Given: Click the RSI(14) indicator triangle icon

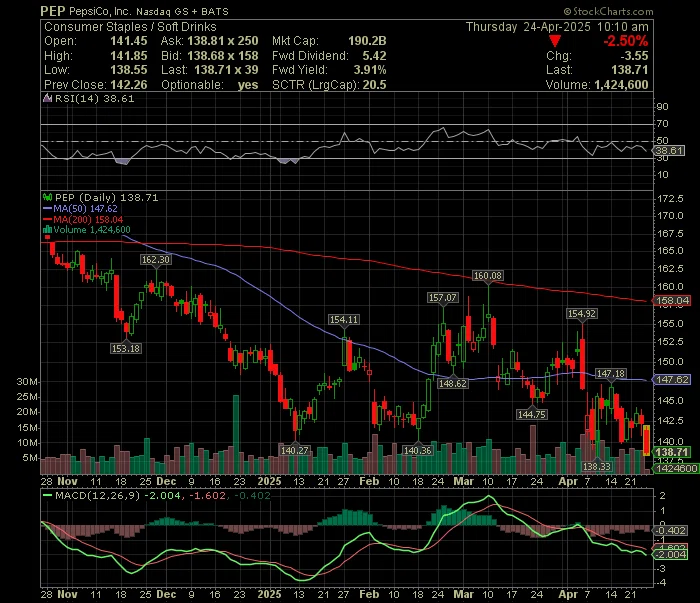Looking at the screenshot, I should pos(47,98).
